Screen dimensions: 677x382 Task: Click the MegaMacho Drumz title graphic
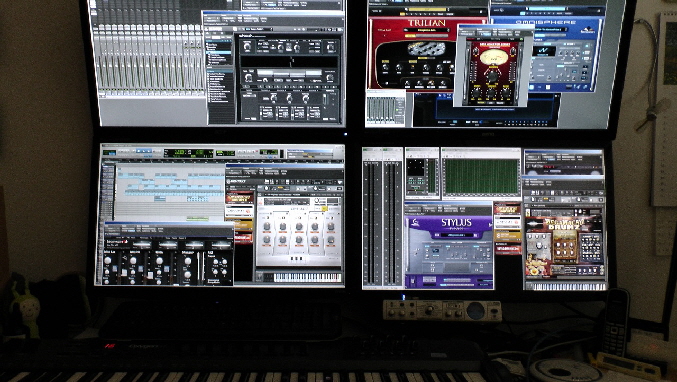(x=564, y=224)
